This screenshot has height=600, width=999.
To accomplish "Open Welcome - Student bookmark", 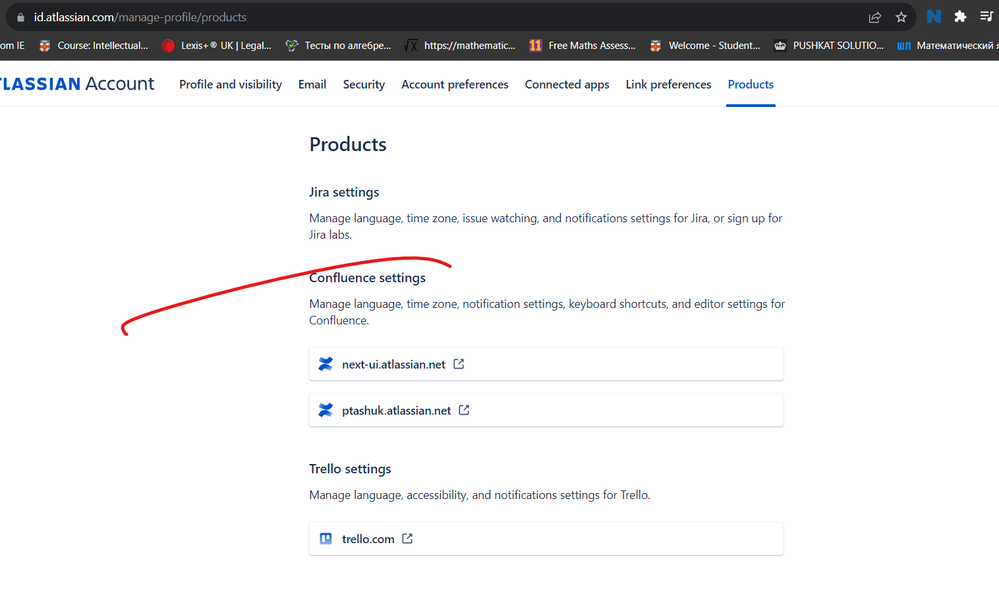I will (705, 45).
